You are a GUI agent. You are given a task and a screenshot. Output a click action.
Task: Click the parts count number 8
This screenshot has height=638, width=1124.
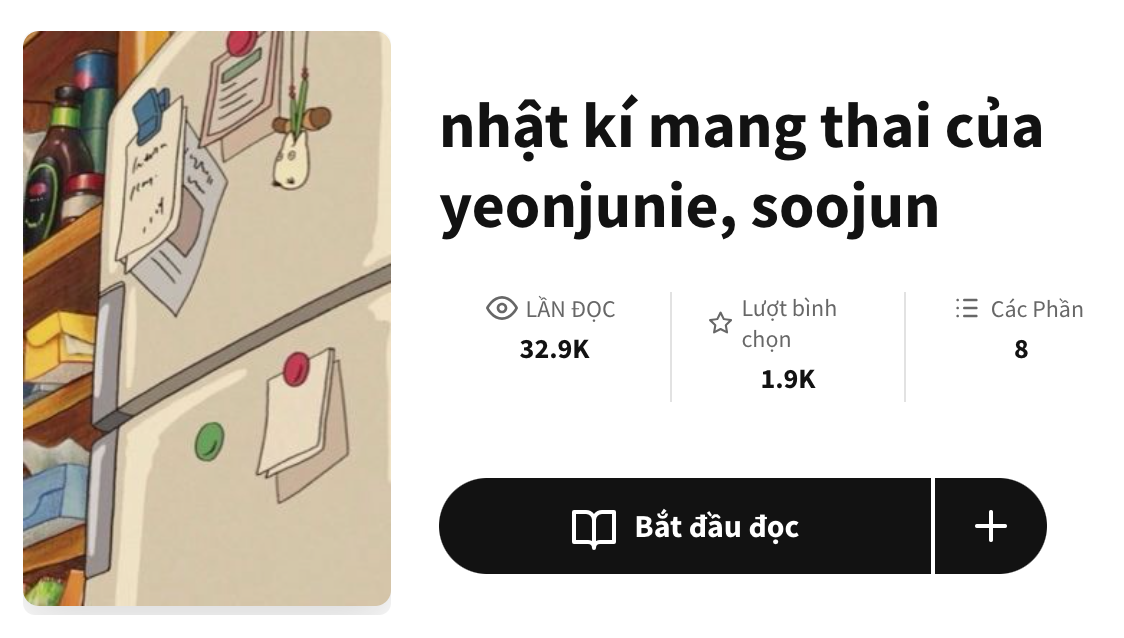[x=1020, y=350]
